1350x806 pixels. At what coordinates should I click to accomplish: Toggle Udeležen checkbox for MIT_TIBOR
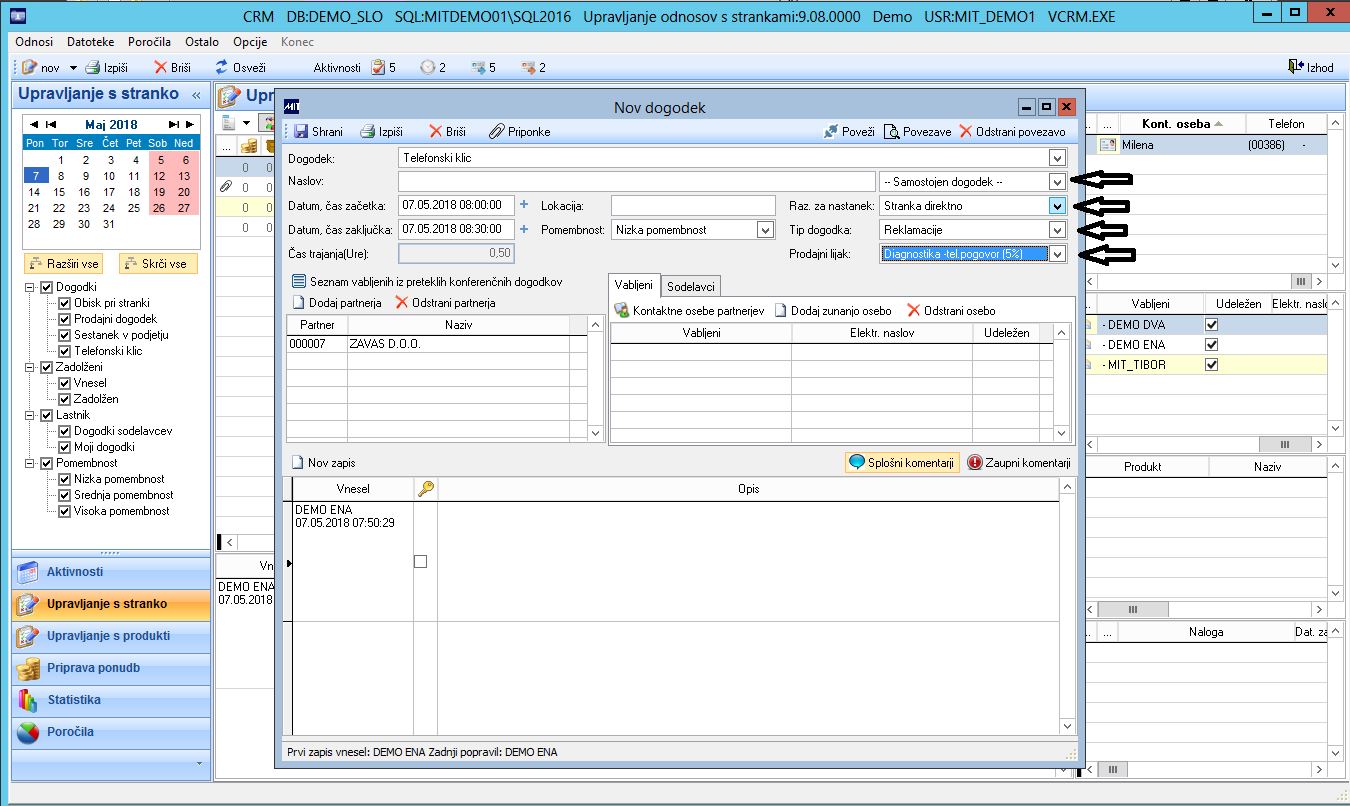(1212, 365)
